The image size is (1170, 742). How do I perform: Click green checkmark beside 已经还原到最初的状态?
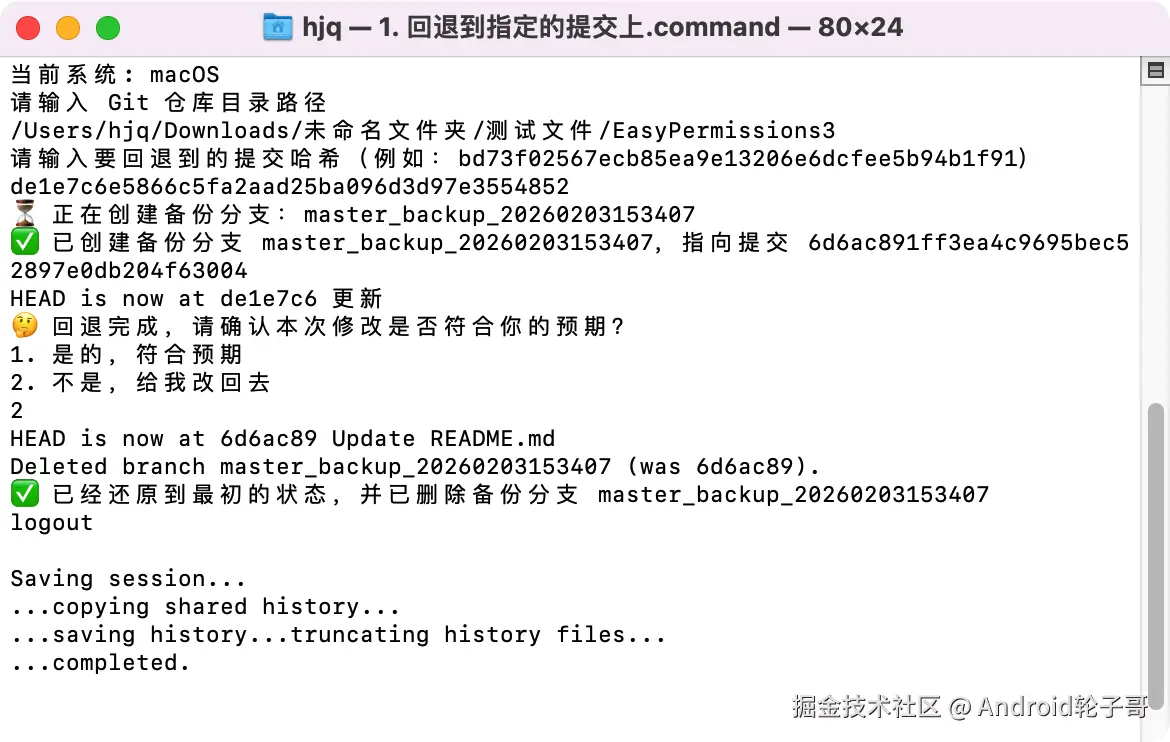24,494
